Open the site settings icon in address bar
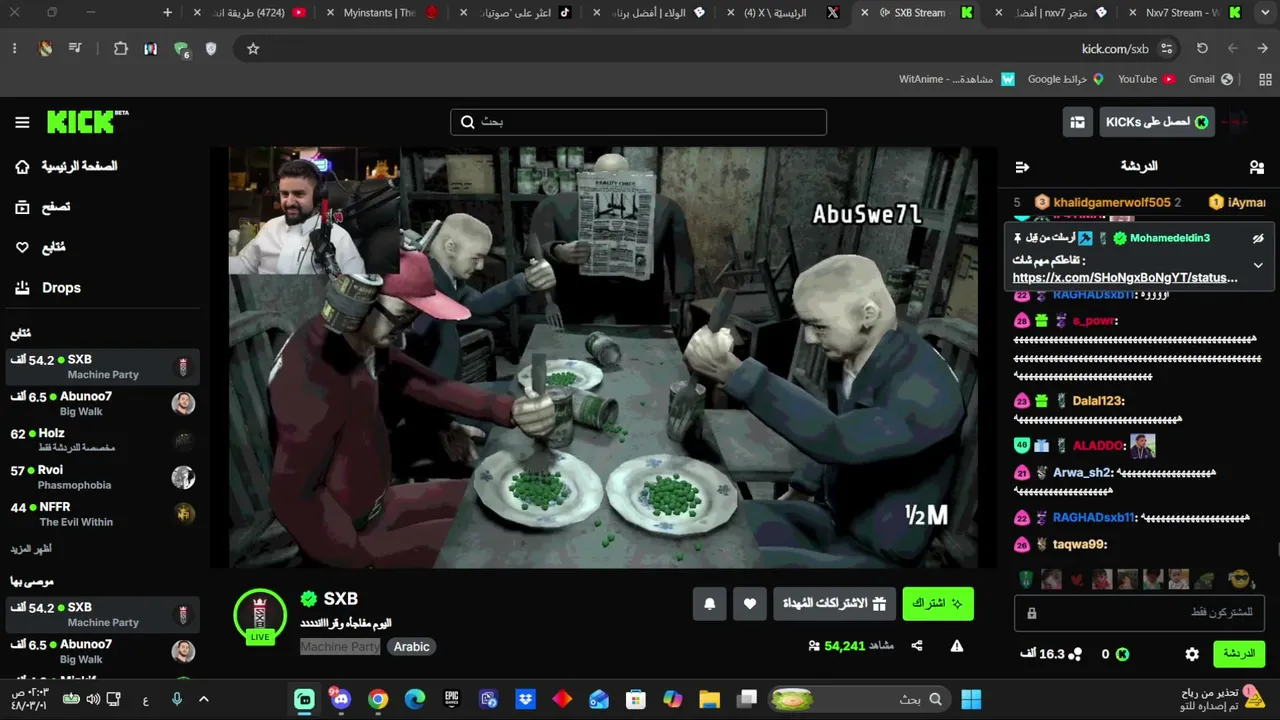 [1167, 48]
